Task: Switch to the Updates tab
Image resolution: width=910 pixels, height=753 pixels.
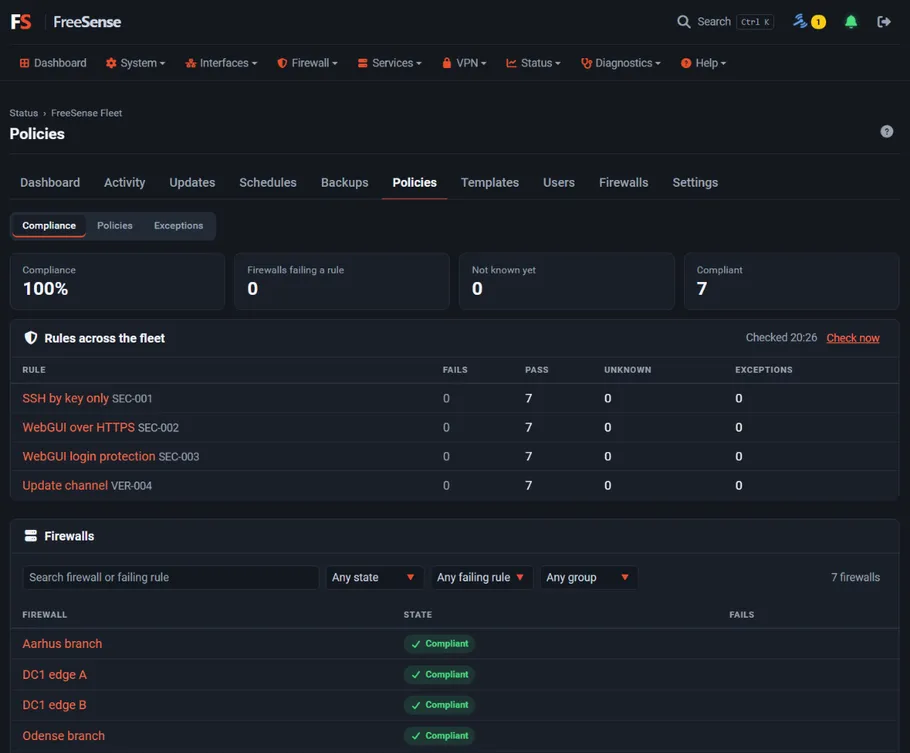Action: (x=192, y=182)
